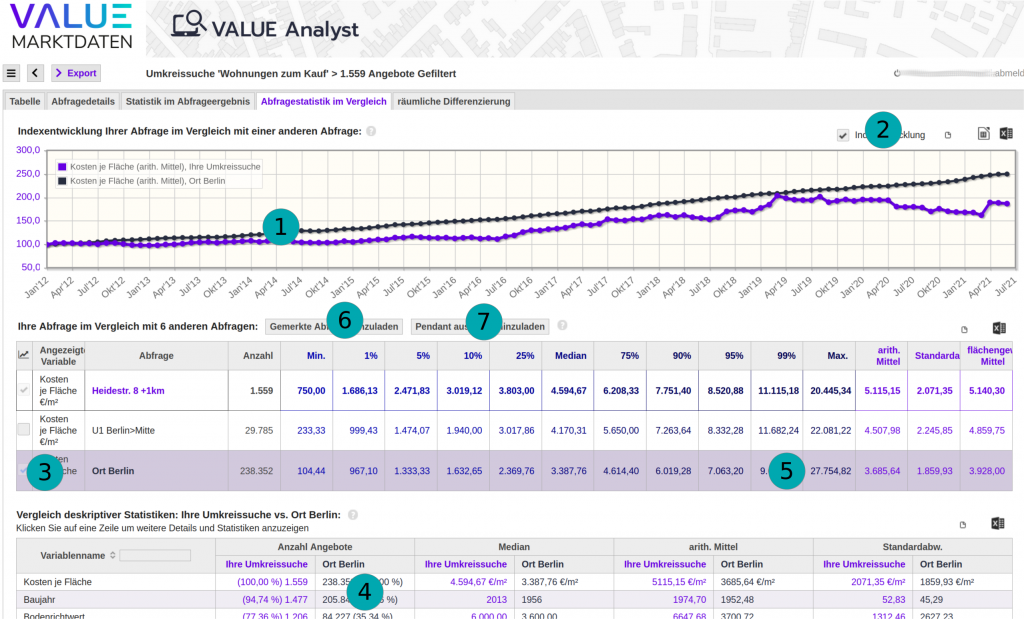Copy the descriptive statistics table
Image resolution: width=1024 pixels, height=619 pixels.
(x=963, y=525)
